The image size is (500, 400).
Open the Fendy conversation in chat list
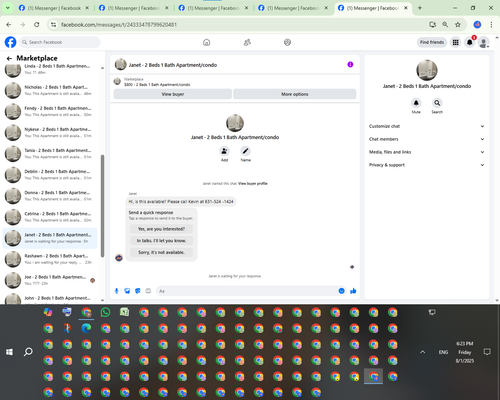[x=50, y=111]
